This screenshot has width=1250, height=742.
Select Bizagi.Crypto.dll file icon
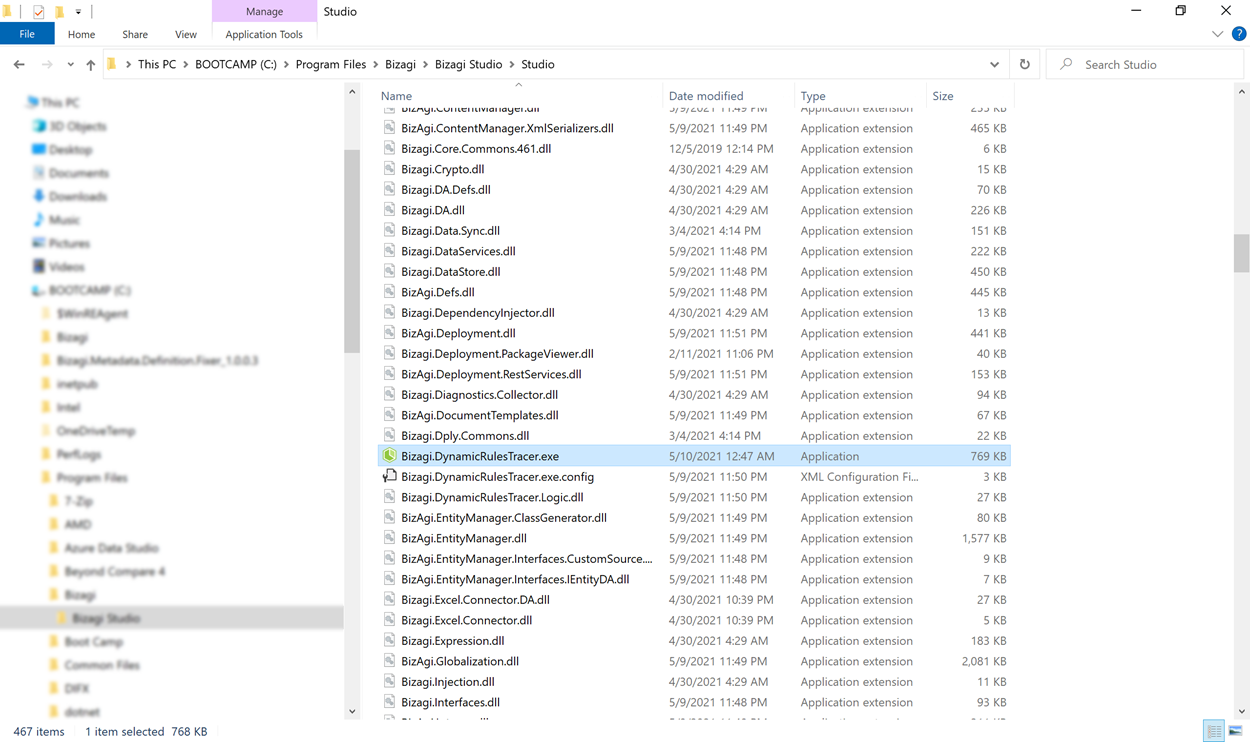390,169
